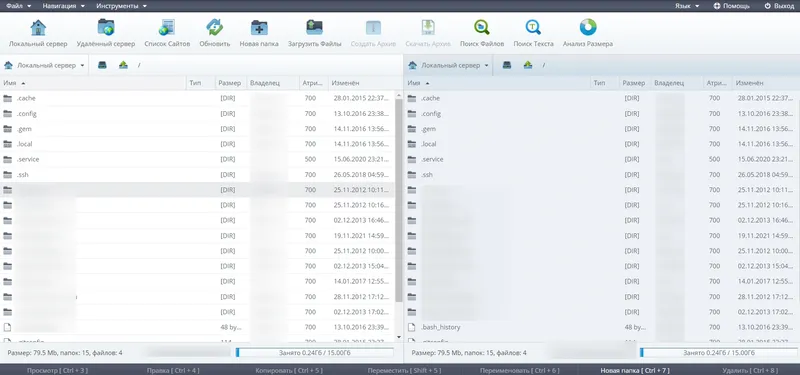The width and height of the screenshot is (800, 375).
Task: Select .local row in right panel
Action: click(602, 144)
